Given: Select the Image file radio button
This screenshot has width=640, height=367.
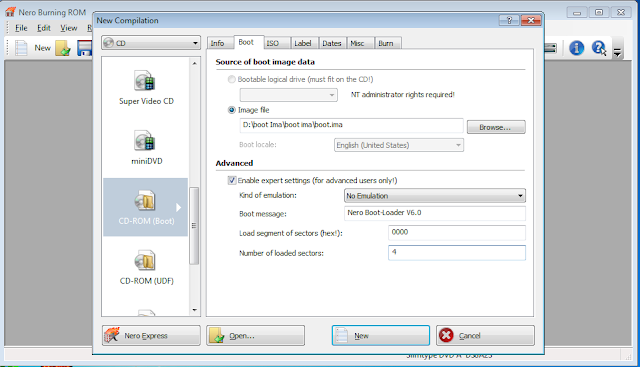Looking at the screenshot, I should (231, 110).
